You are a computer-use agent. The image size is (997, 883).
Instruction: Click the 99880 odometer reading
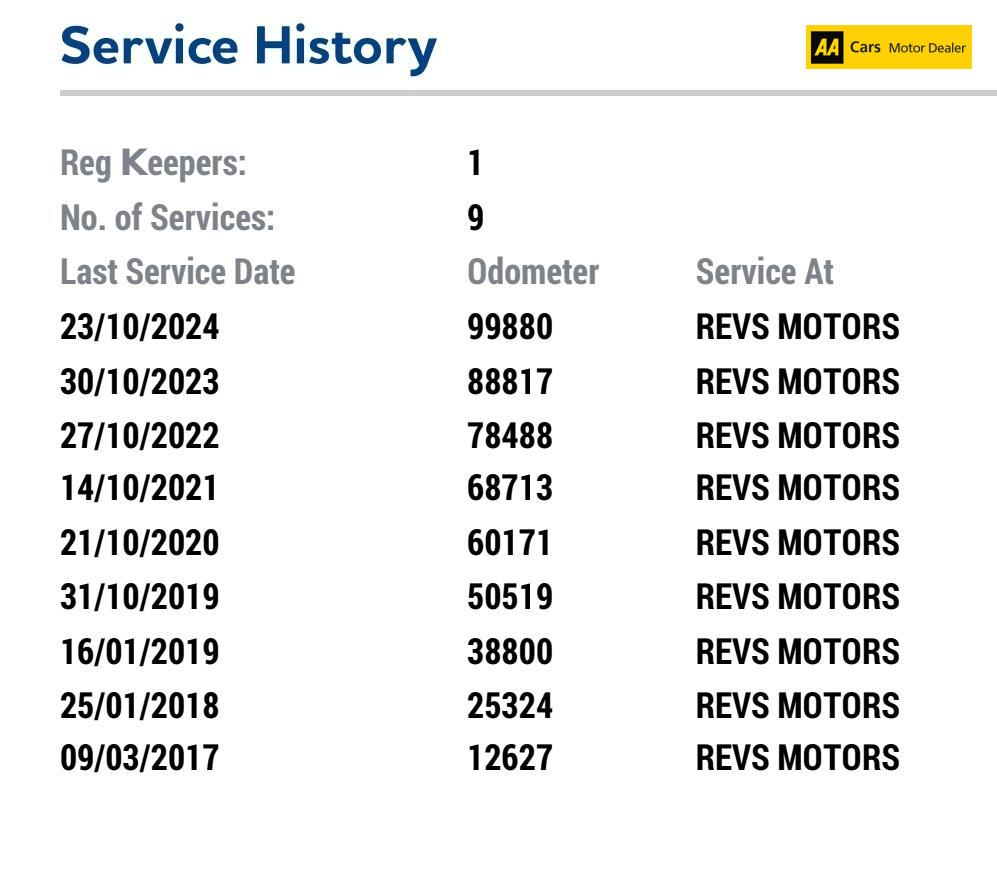tap(510, 327)
